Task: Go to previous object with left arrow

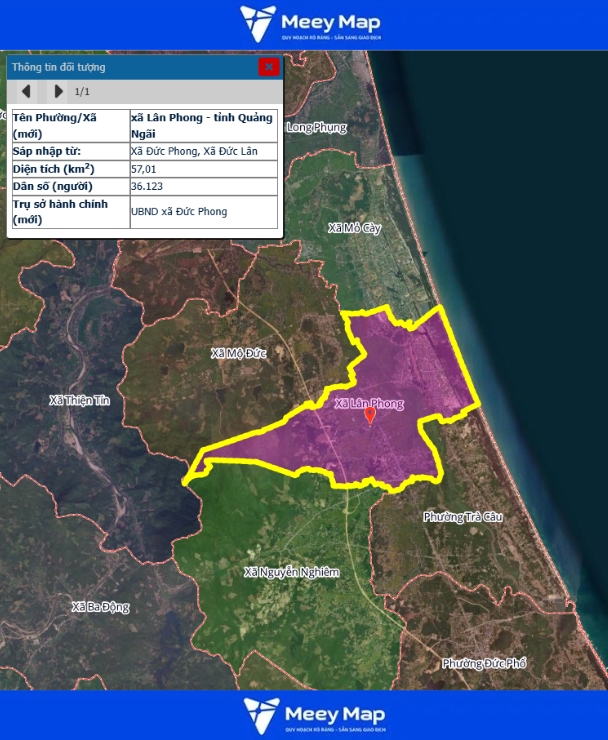Action: click(26, 92)
